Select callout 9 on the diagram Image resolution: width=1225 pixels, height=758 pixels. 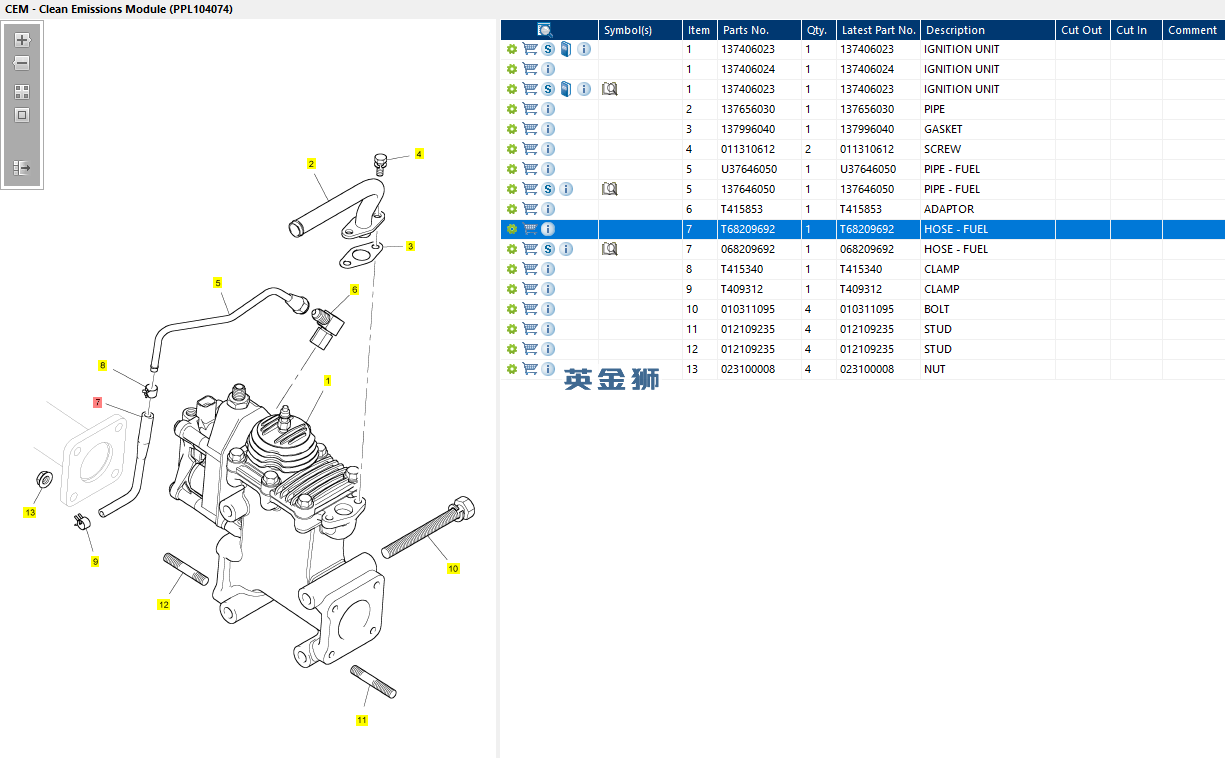click(95, 561)
